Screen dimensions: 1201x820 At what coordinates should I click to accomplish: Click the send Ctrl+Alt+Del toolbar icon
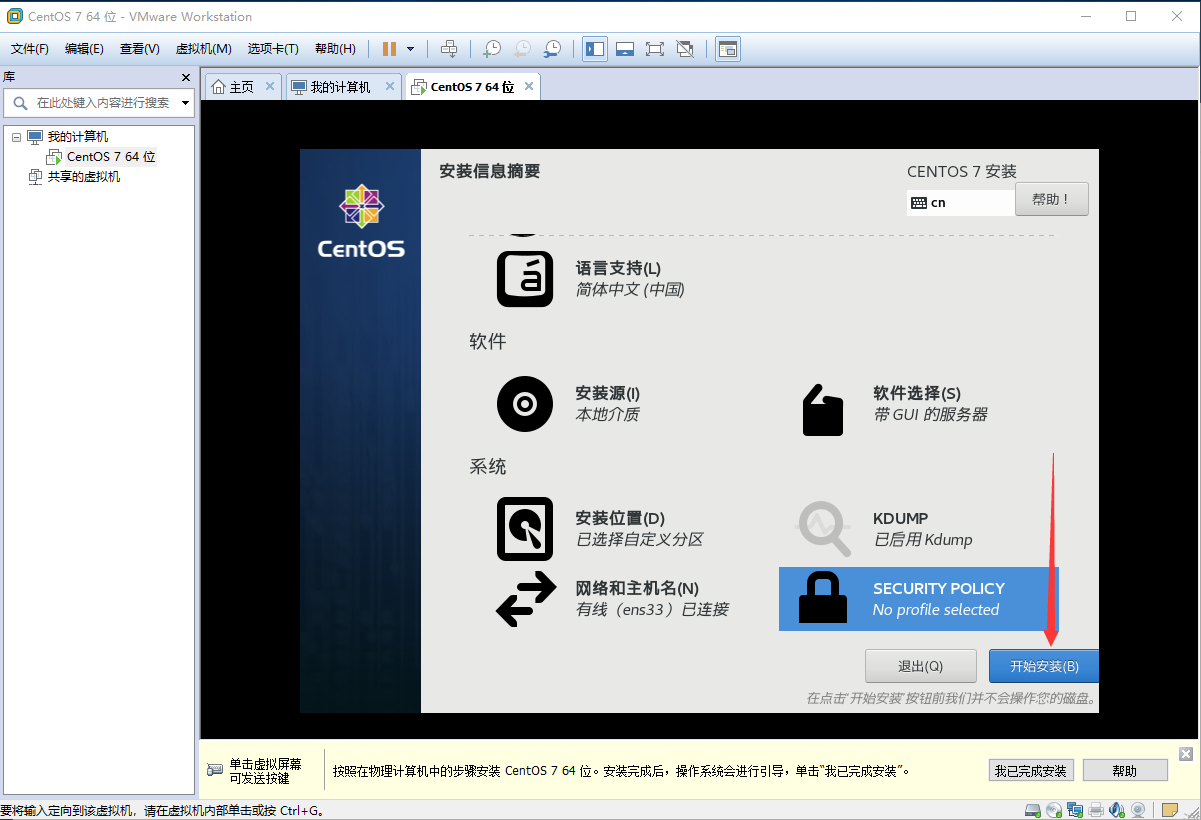pos(449,49)
